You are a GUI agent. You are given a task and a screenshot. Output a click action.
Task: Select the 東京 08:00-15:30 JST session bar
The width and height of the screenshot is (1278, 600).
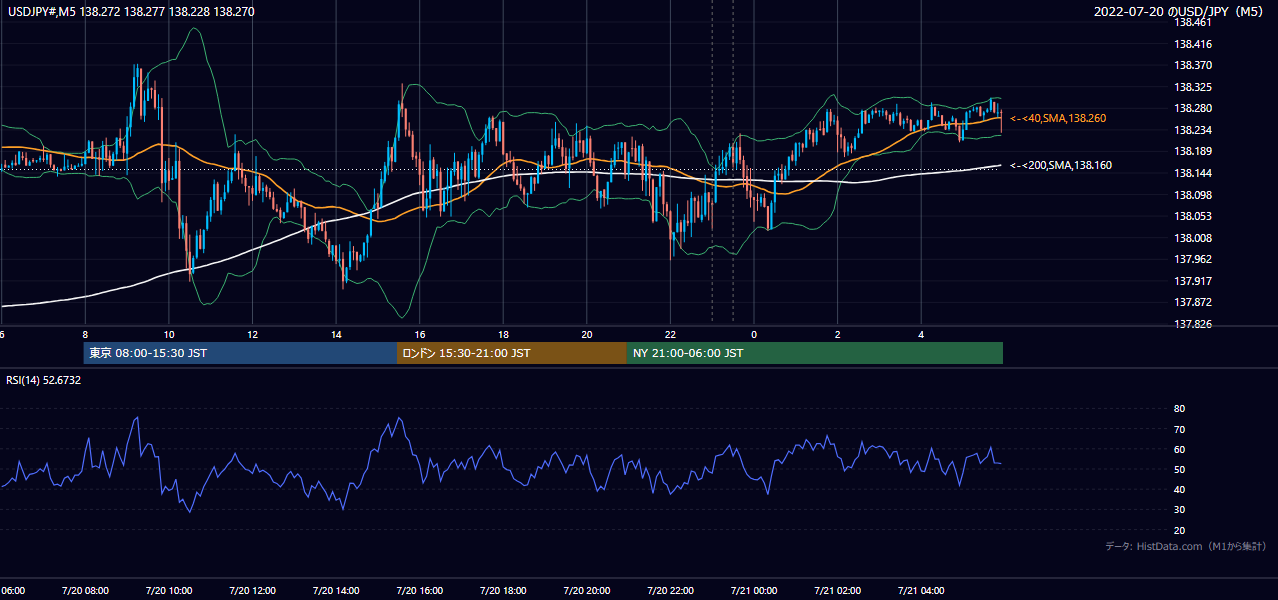click(240, 353)
